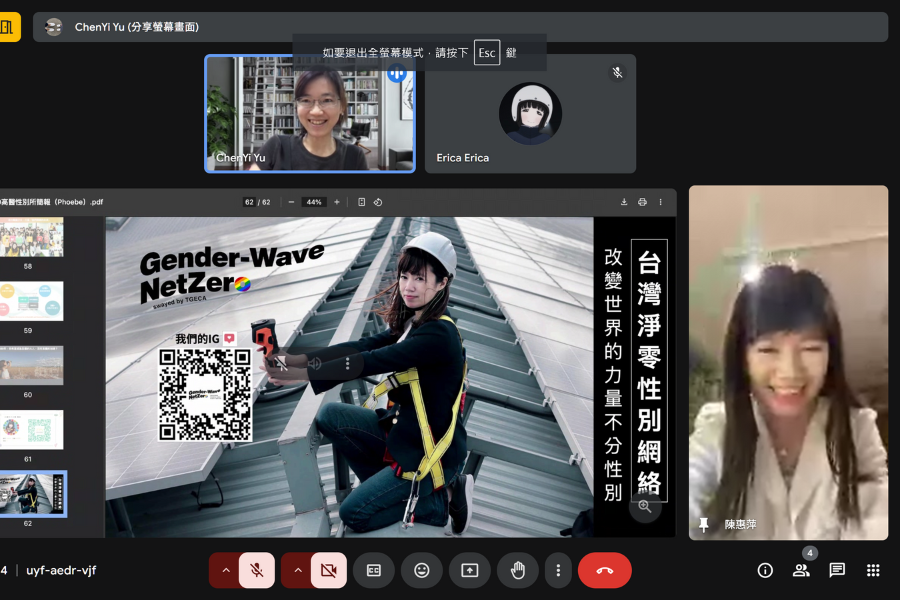
Task: Click the present screen button
Action: (x=470, y=570)
